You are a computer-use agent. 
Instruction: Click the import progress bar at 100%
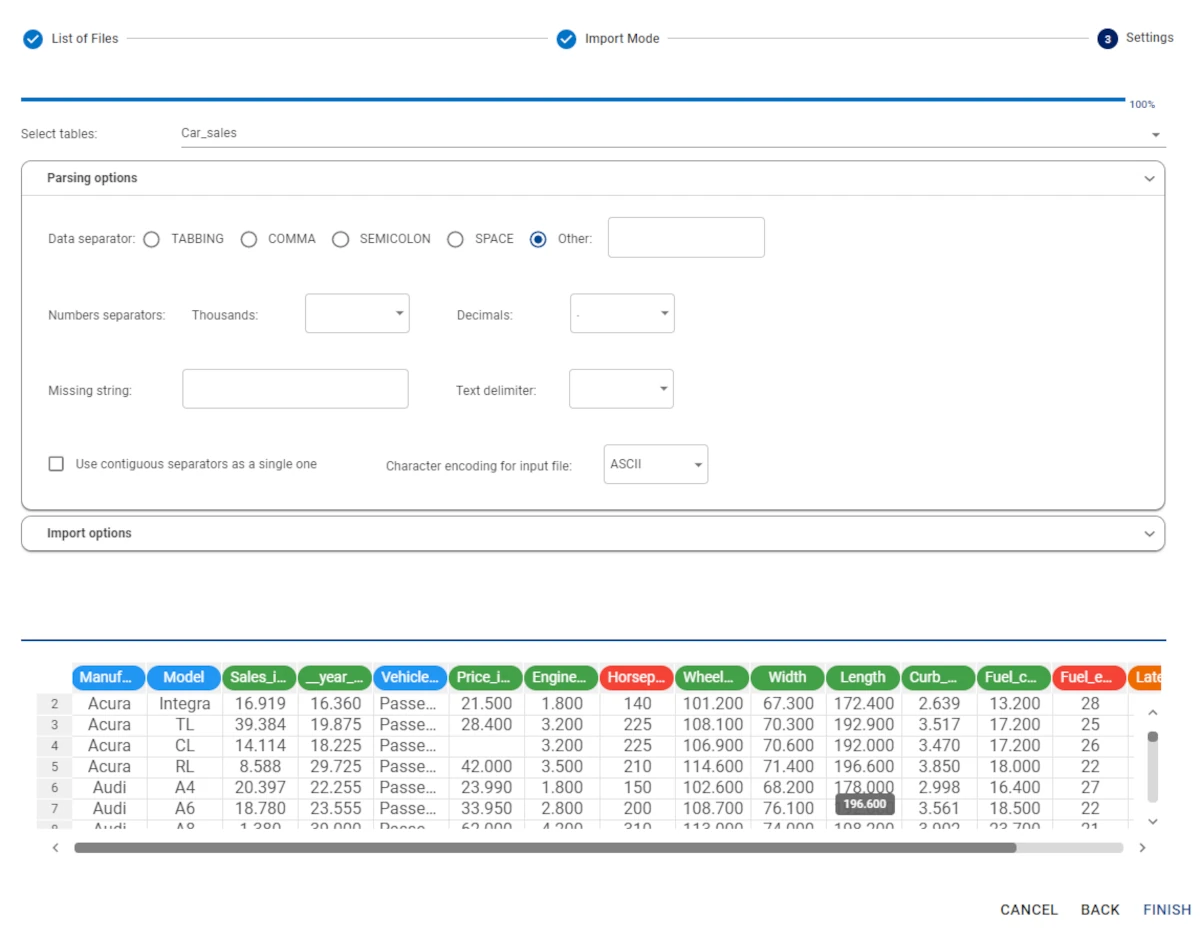[x=573, y=99]
